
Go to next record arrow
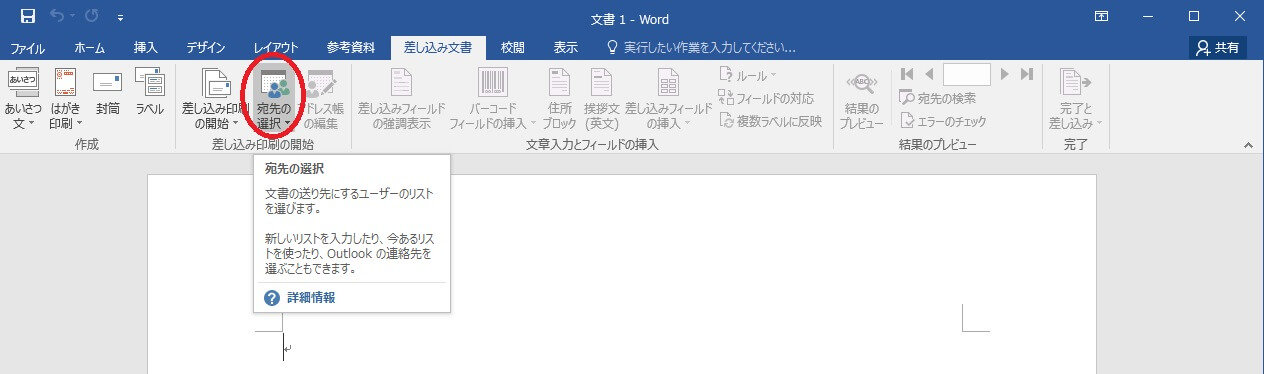click(1004, 74)
